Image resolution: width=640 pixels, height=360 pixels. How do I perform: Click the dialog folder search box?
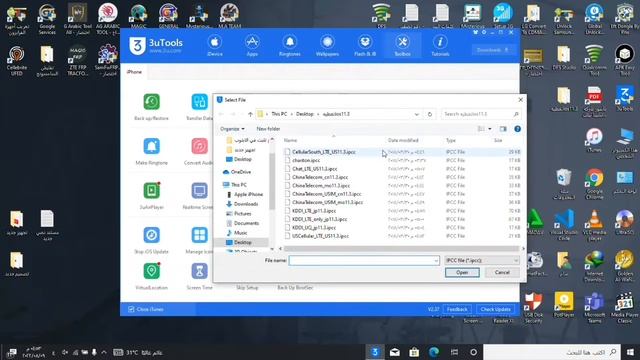481,114
